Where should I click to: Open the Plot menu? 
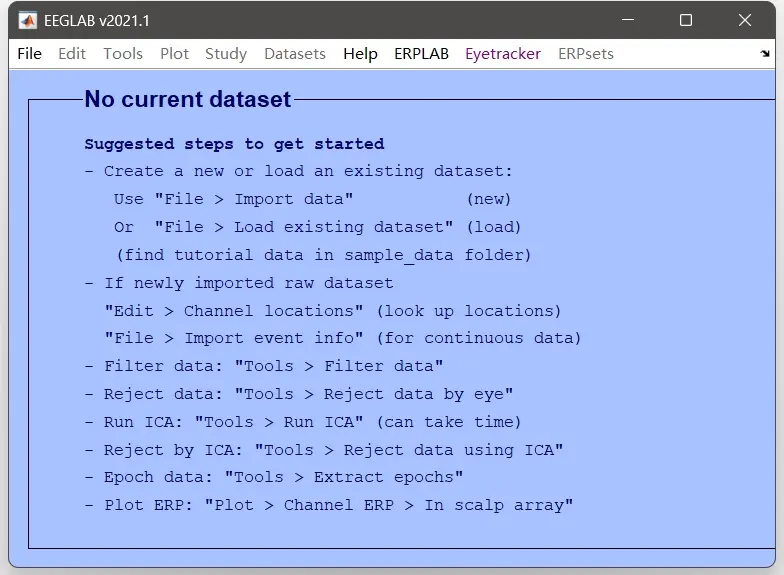[x=174, y=54]
